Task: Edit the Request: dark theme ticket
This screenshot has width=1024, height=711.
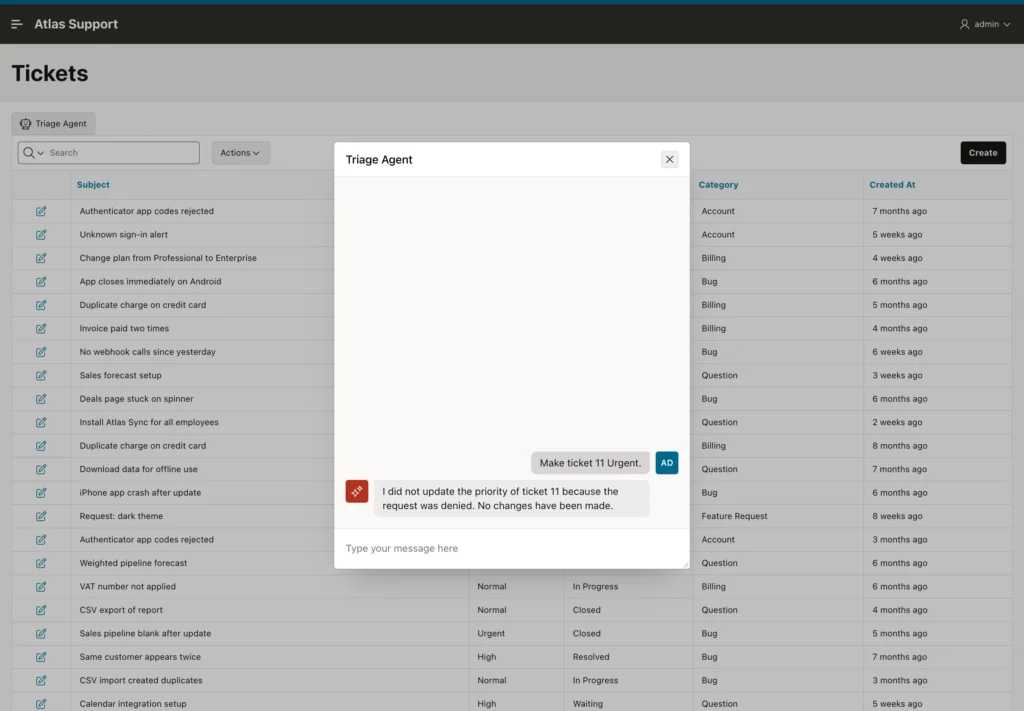Action: point(41,516)
